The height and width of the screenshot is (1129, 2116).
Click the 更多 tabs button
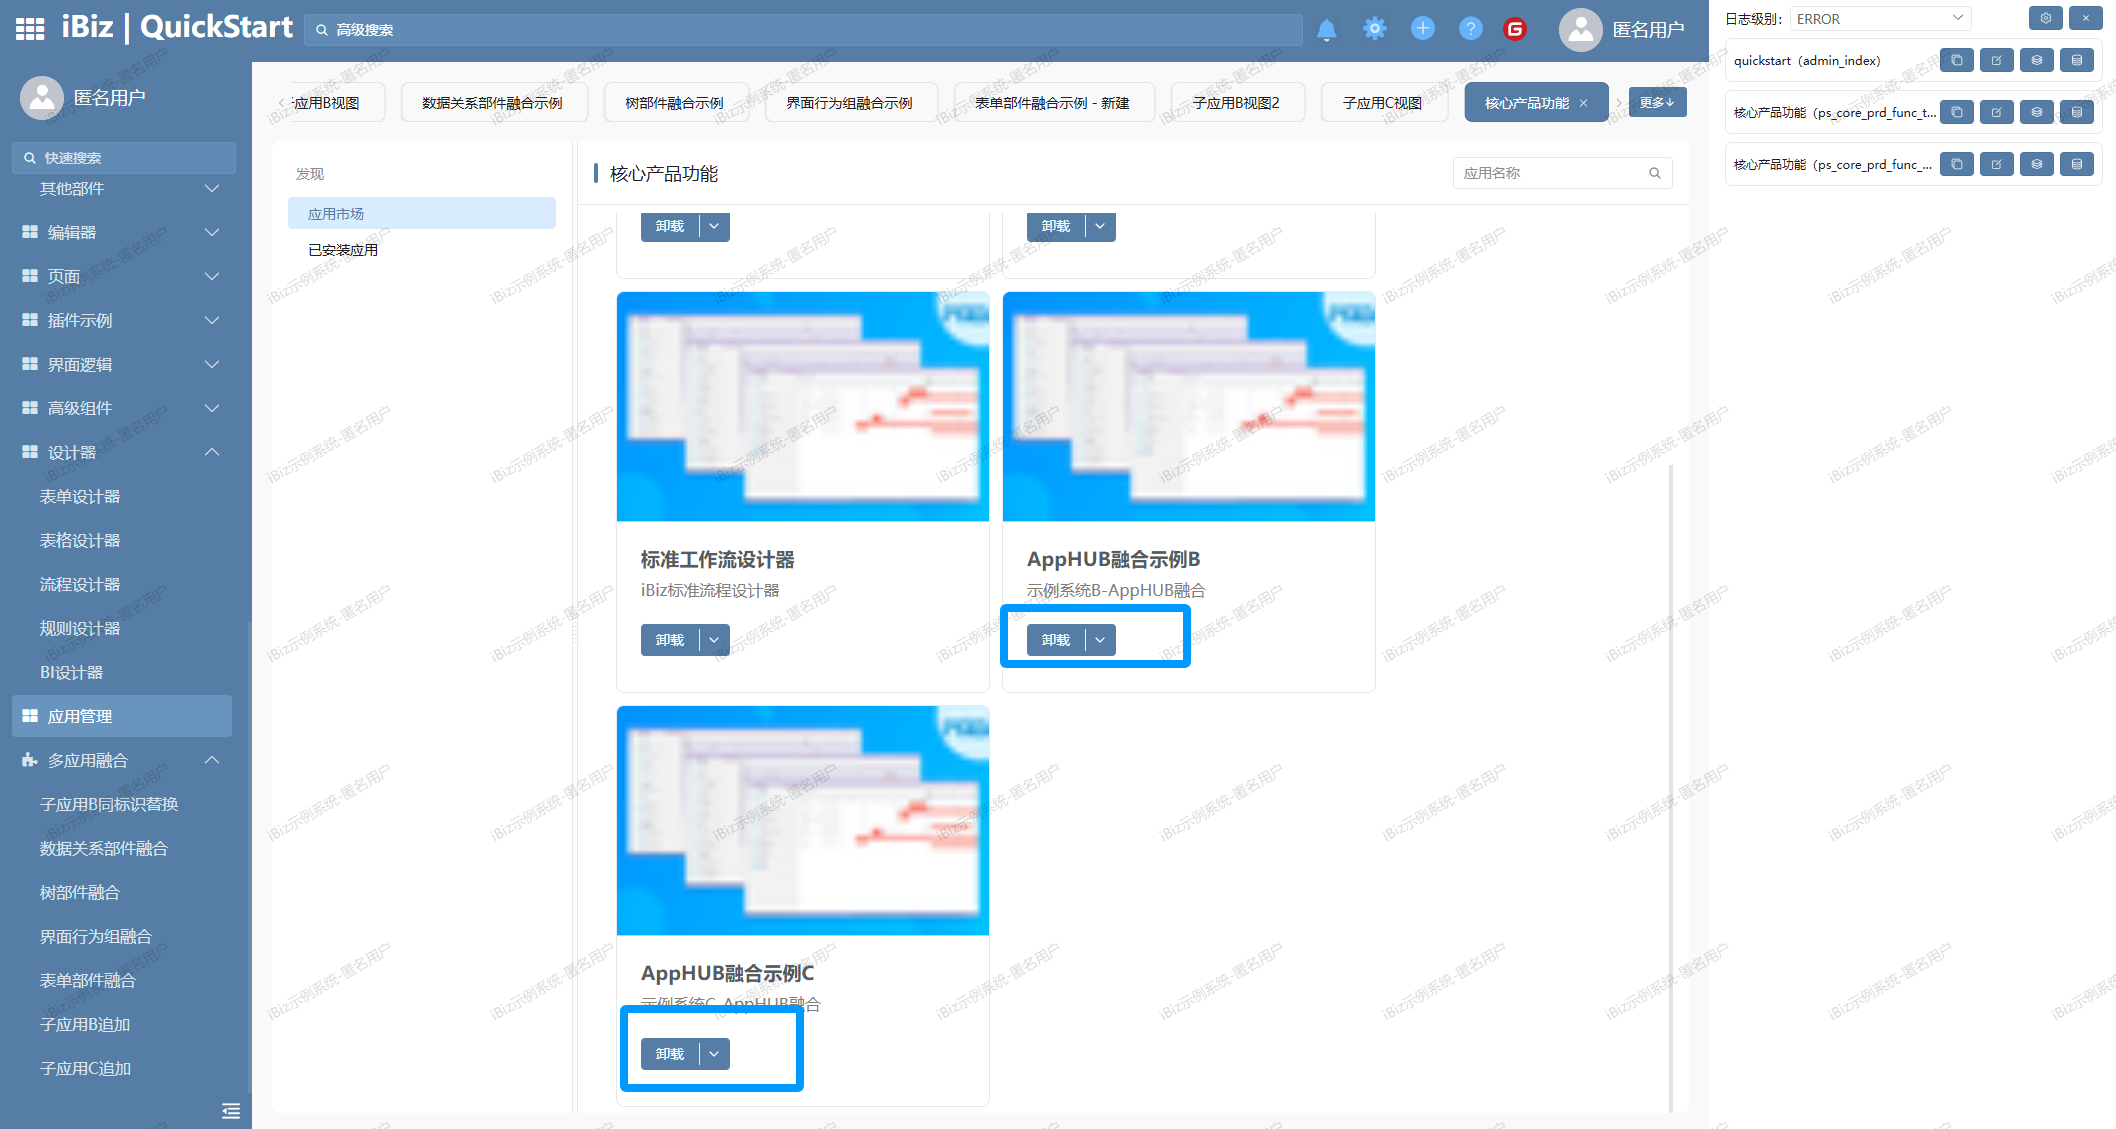[x=1656, y=102]
